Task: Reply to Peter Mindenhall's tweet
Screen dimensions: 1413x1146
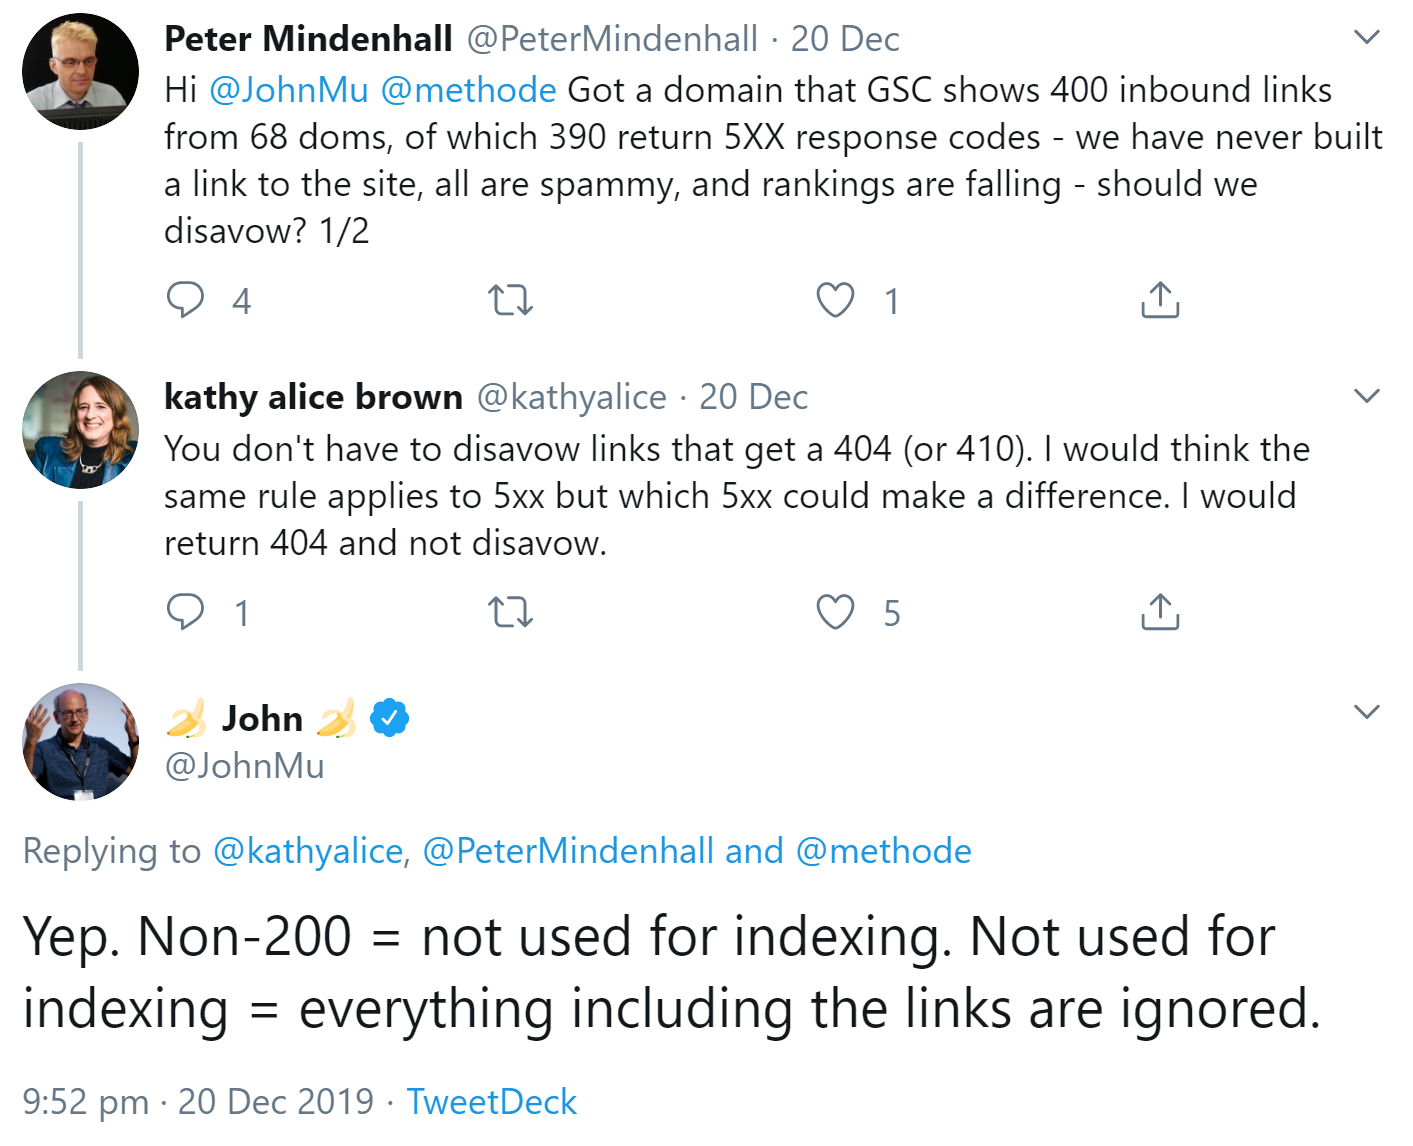Action: pyautogui.click(x=186, y=300)
